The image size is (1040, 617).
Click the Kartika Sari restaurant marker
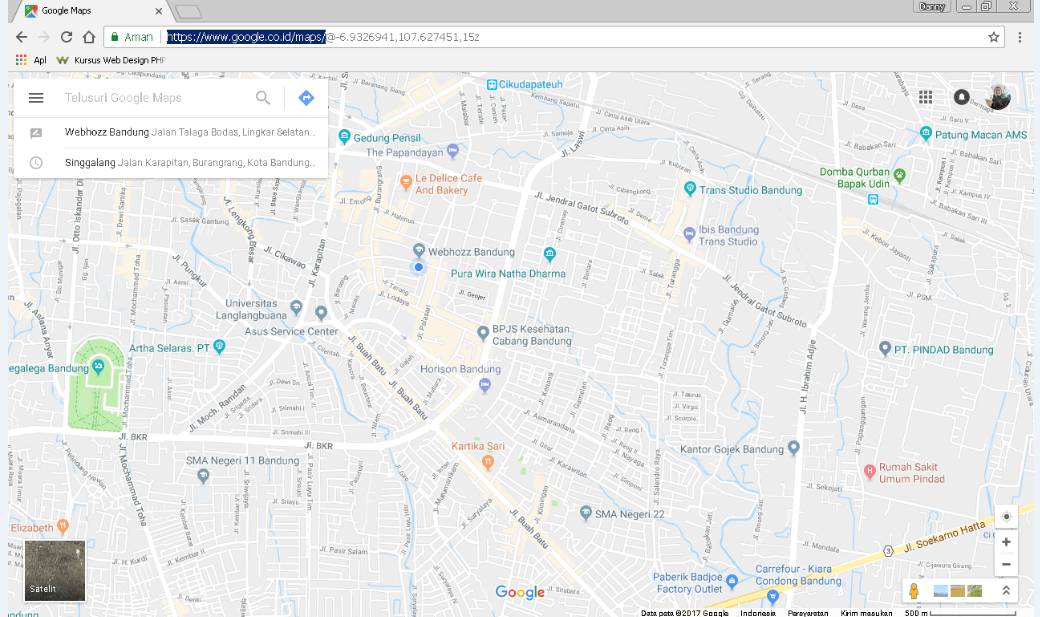[488, 462]
